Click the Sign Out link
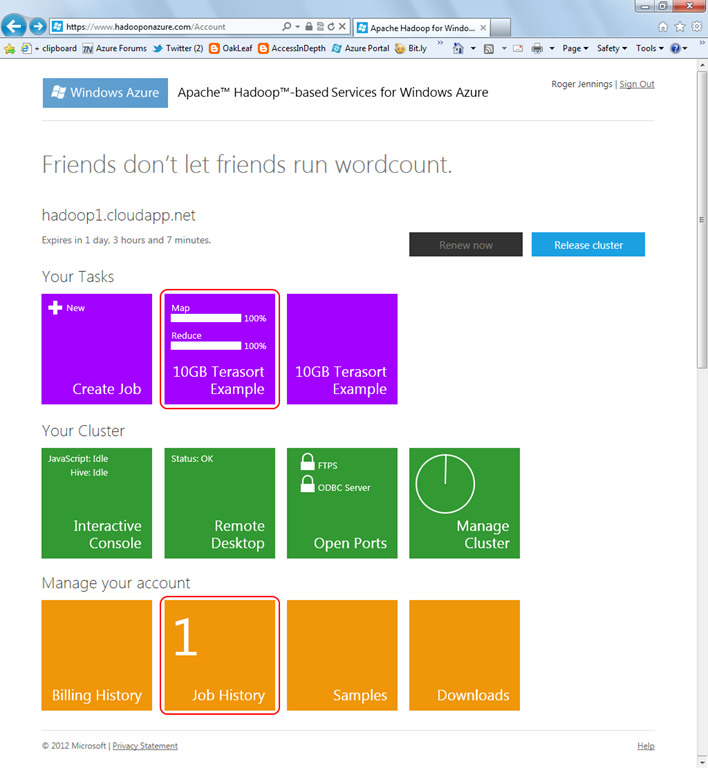 637,84
